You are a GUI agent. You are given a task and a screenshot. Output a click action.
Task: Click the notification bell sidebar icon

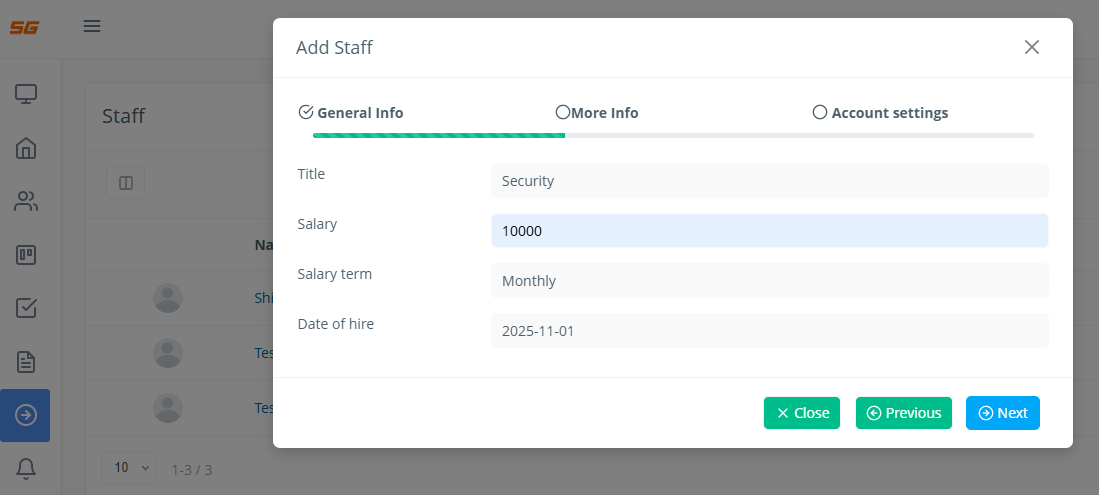(26, 467)
